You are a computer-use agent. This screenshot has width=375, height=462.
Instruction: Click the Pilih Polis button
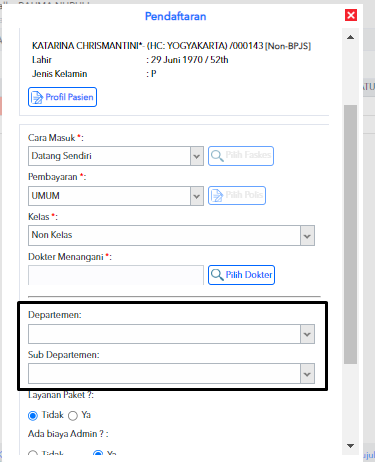point(237,195)
